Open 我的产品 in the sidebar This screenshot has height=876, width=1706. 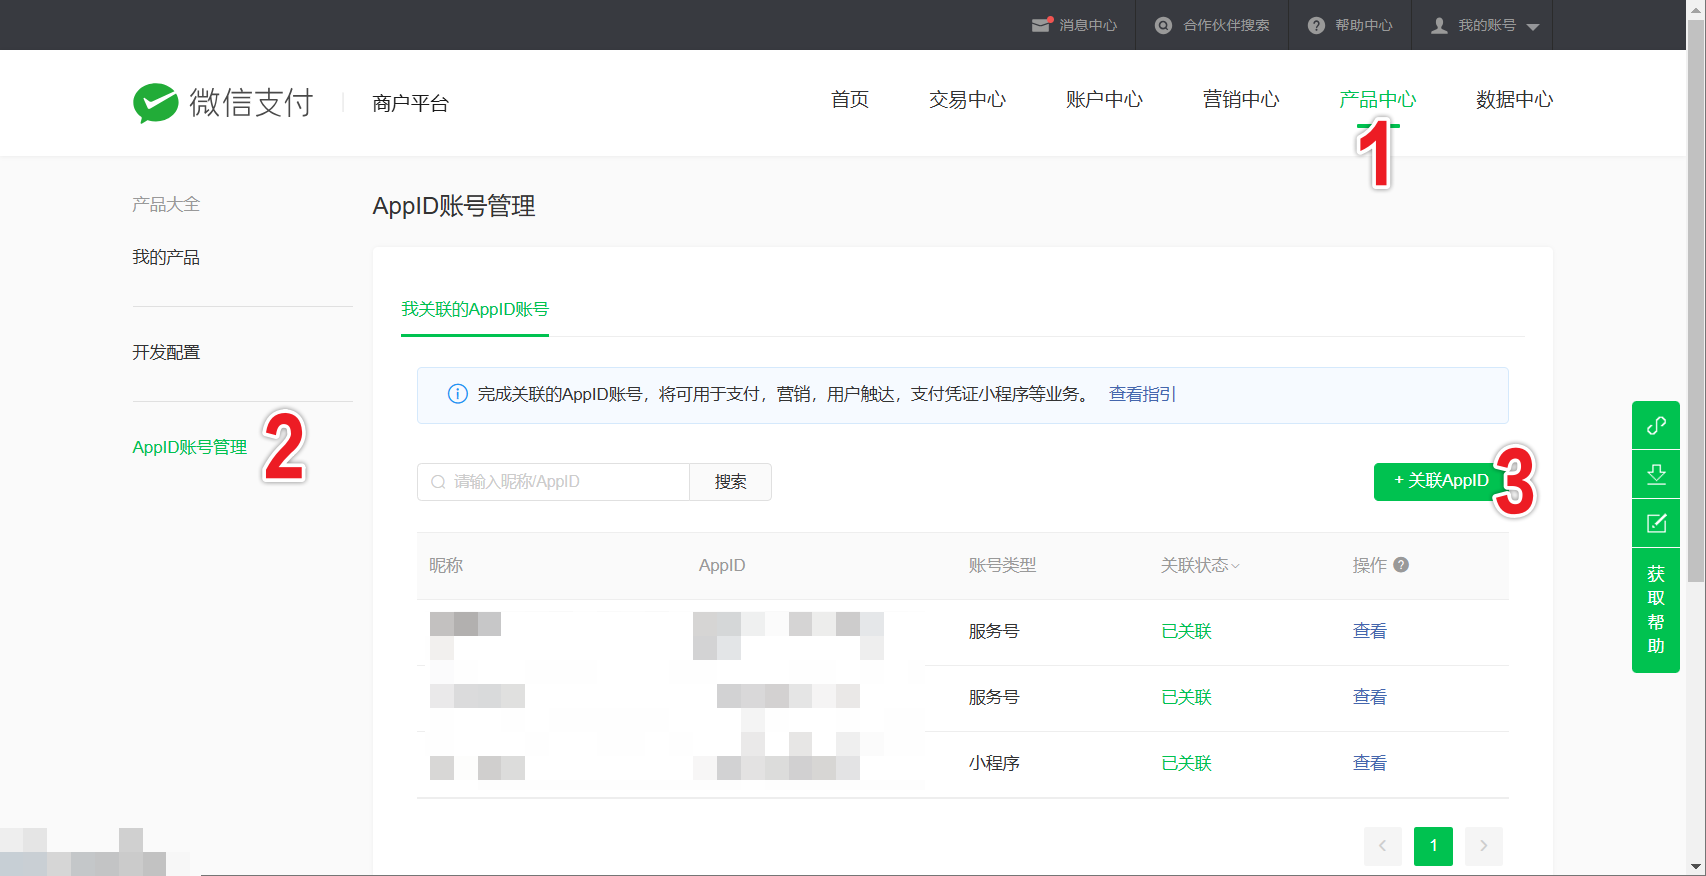click(166, 257)
